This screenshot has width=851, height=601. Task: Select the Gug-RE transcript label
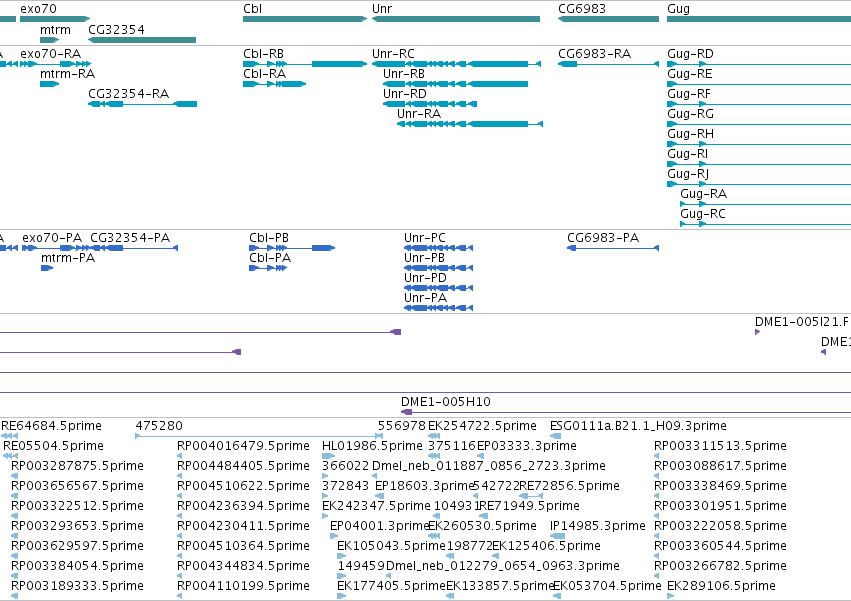point(690,74)
